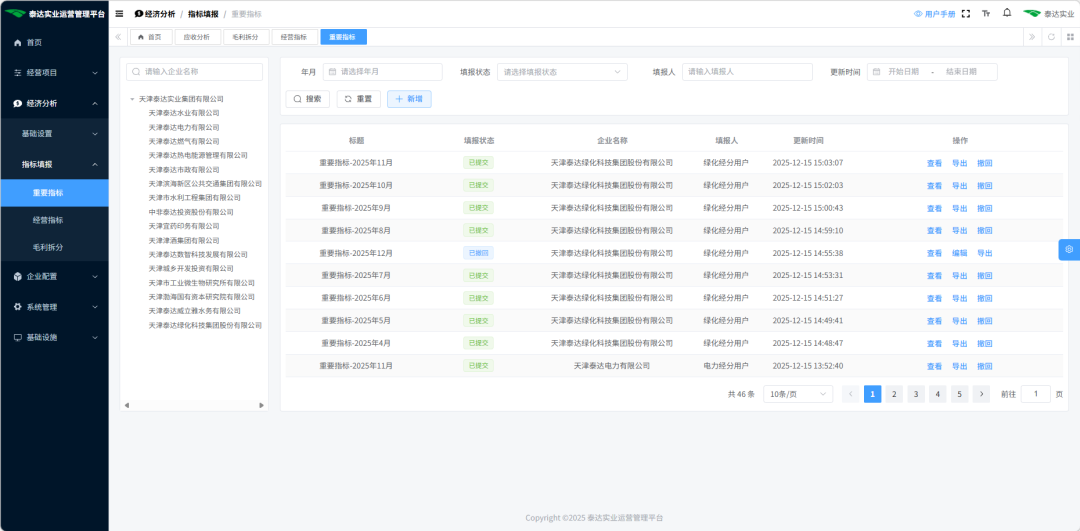This screenshot has width=1080, height=531.
Task: Go to page 3 in pagination
Action: click(x=915, y=394)
